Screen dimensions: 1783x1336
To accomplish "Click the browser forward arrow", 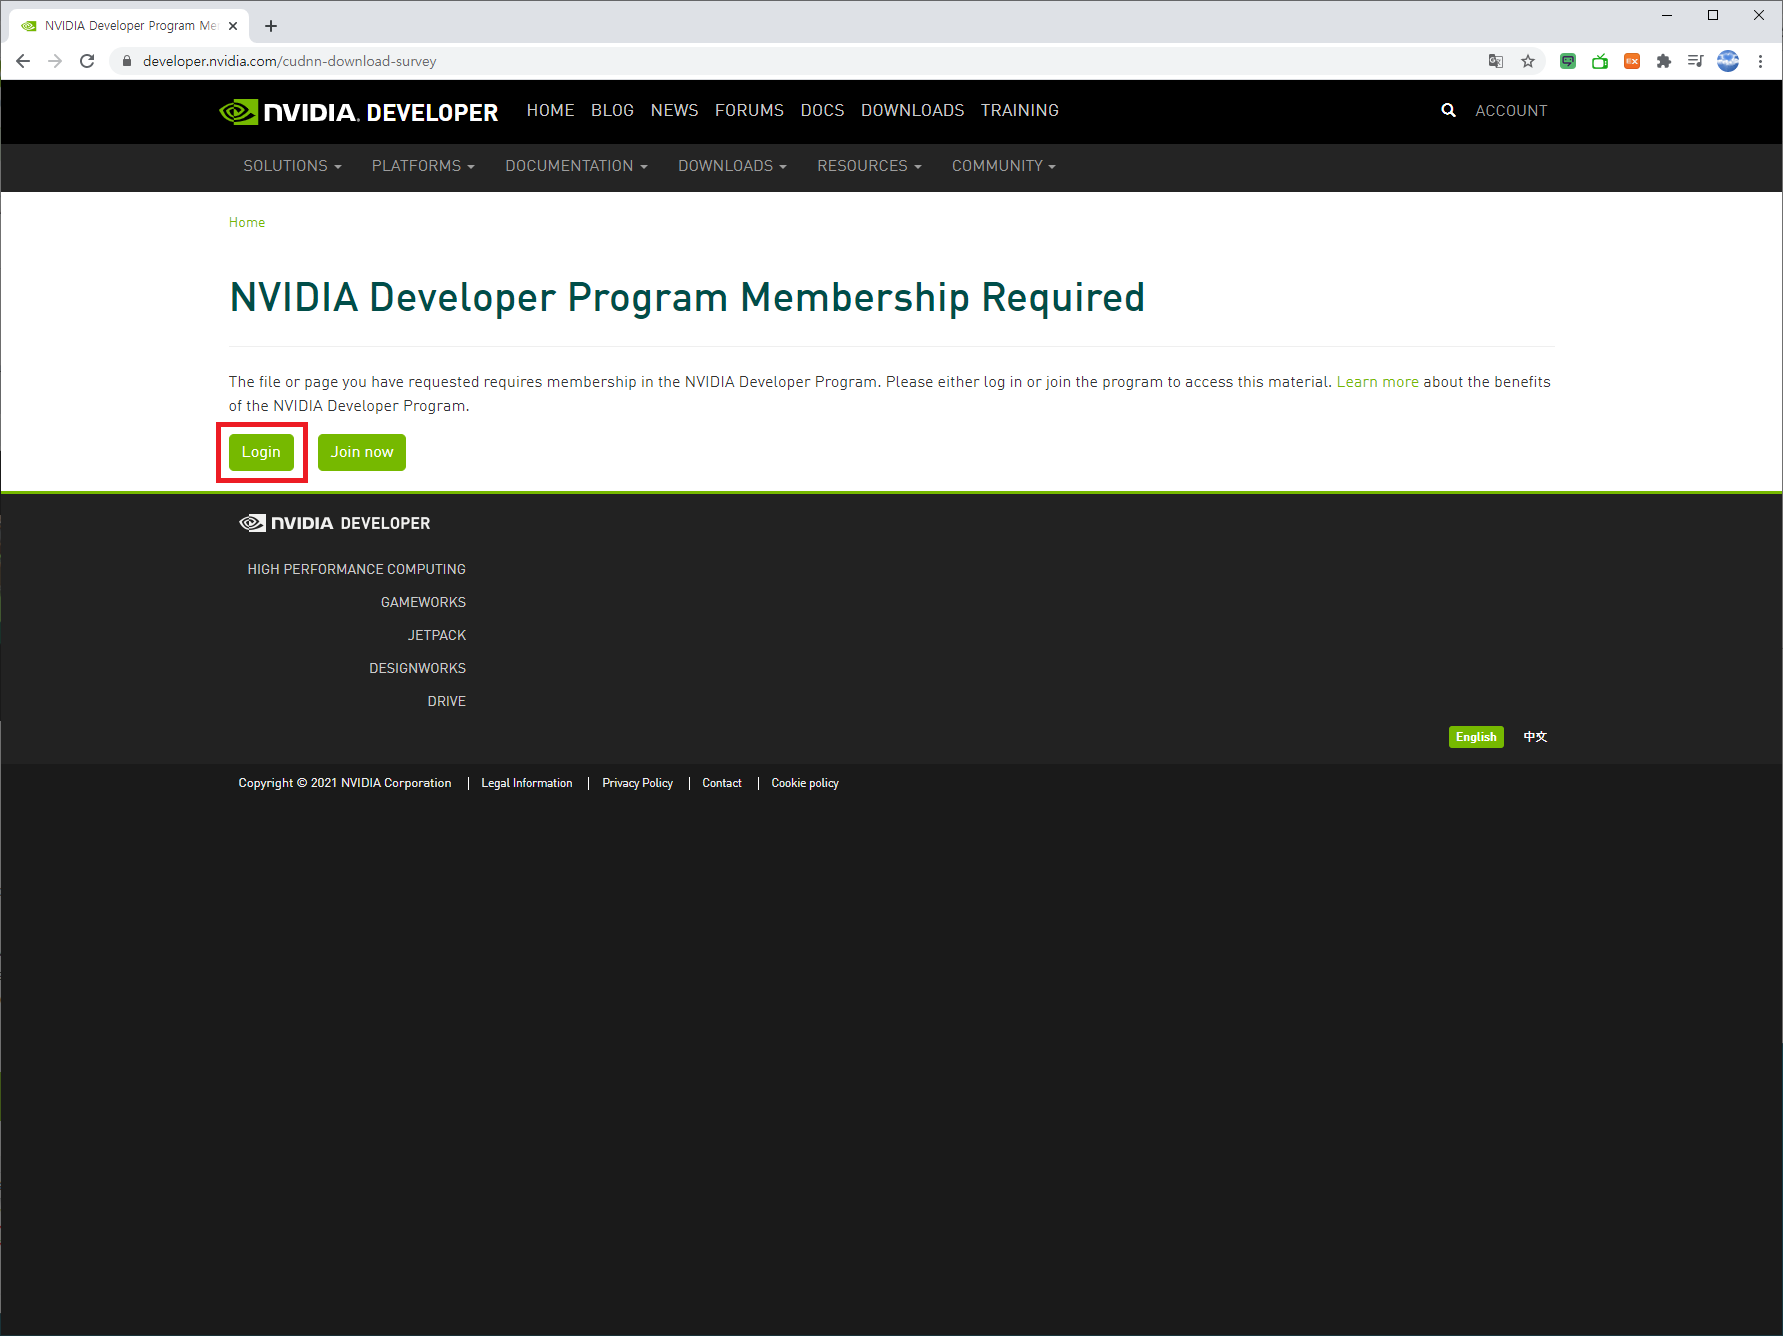I will coord(55,61).
